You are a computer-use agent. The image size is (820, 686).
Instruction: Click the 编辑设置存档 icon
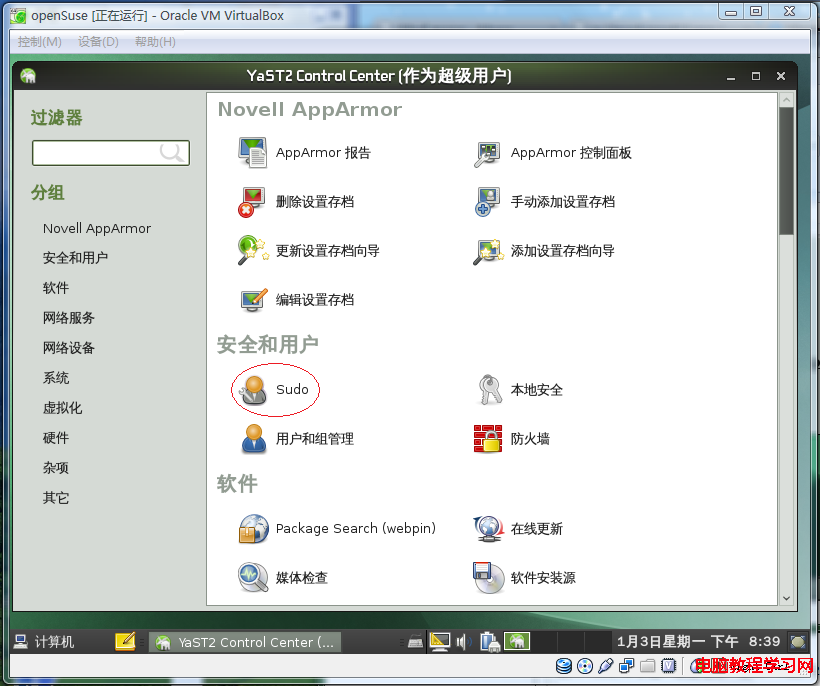click(254, 300)
